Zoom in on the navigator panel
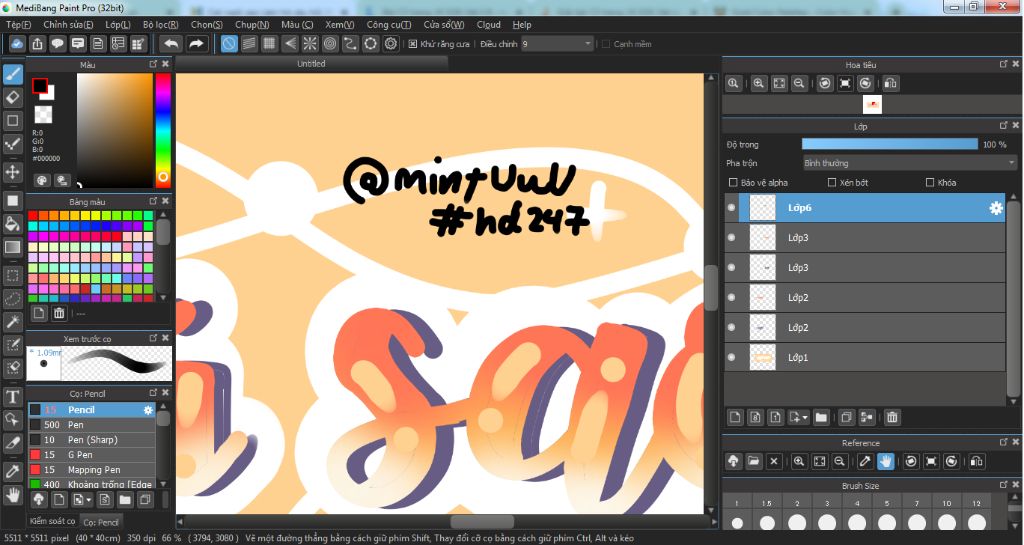 (x=758, y=84)
